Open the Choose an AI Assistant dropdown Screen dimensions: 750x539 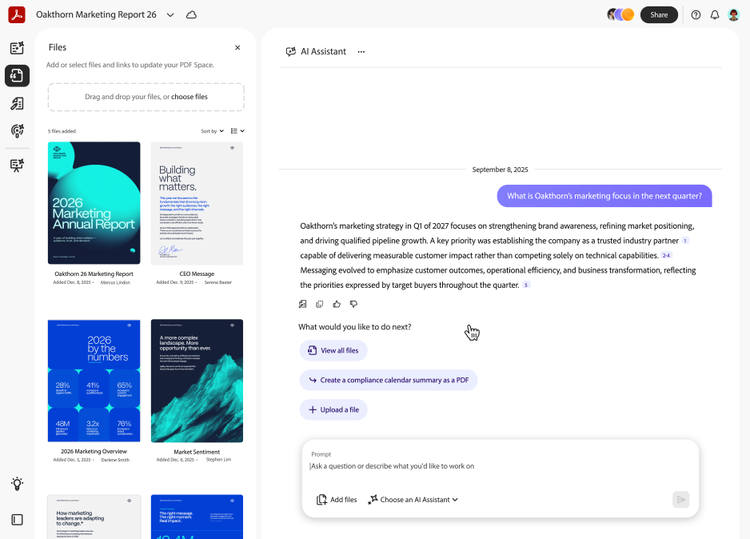(x=413, y=500)
